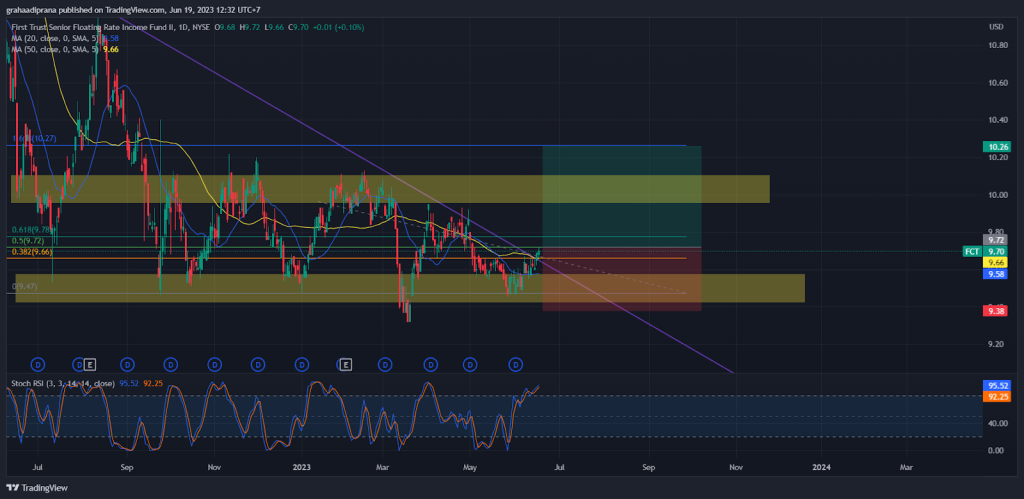
Task: Click the blue 9.58 MA20 price label
Action: (995, 274)
